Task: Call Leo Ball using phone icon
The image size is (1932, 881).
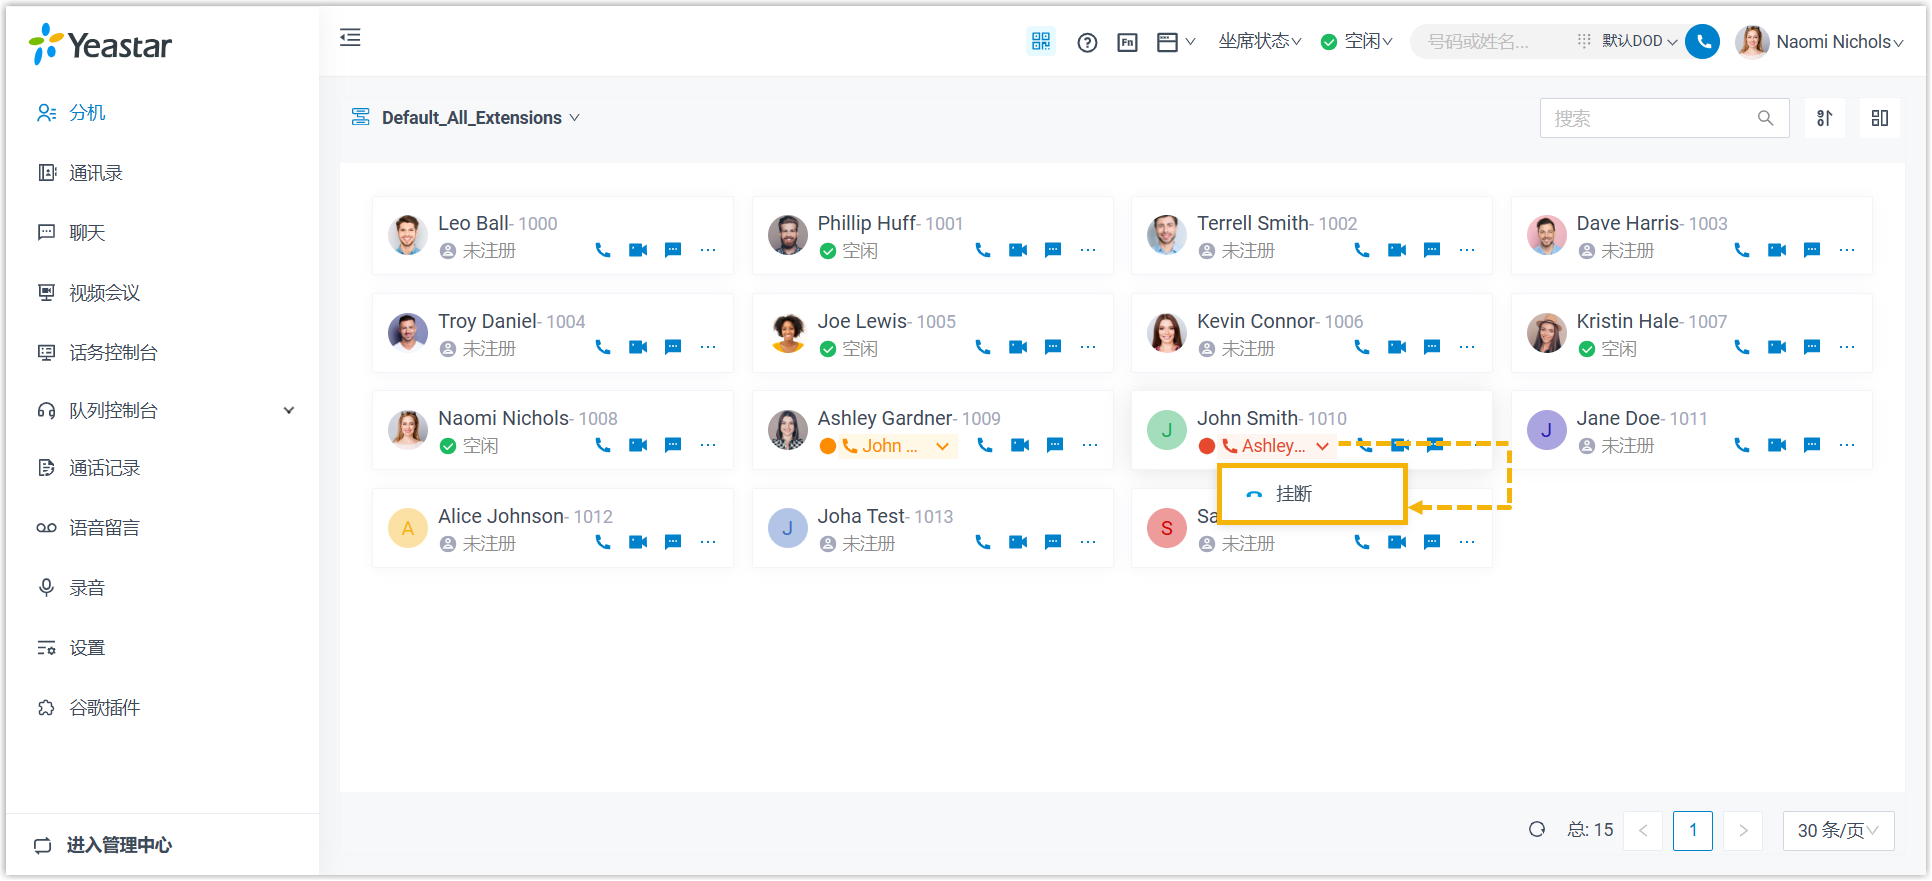Action: tap(603, 250)
